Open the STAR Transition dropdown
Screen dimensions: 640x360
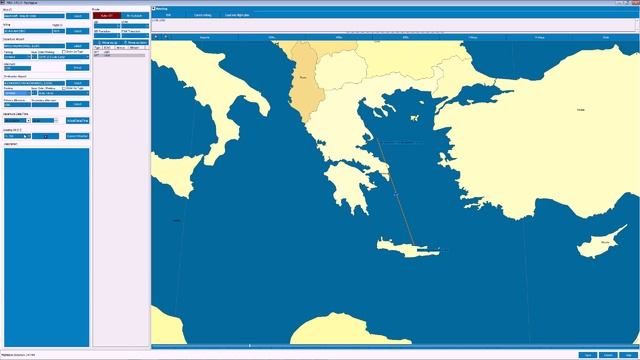135,35
